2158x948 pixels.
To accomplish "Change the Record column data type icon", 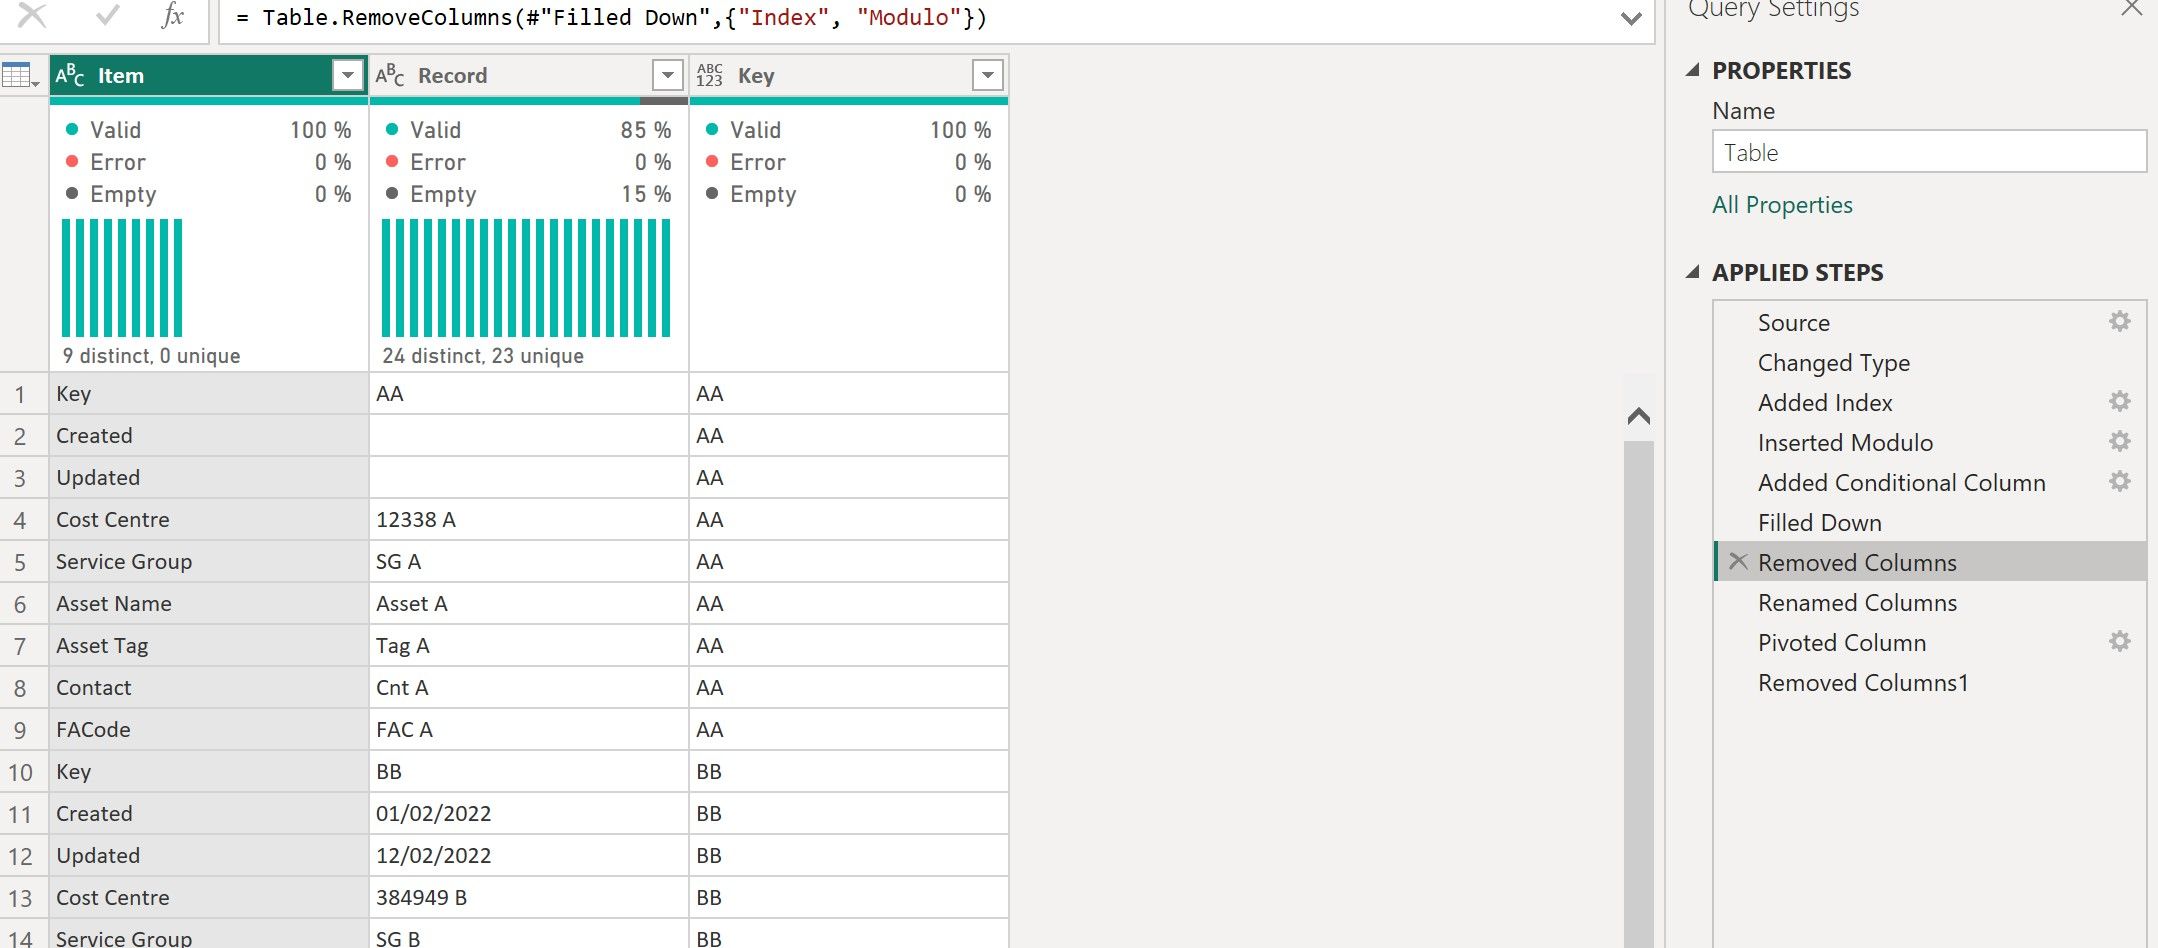I will tap(390, 76).
